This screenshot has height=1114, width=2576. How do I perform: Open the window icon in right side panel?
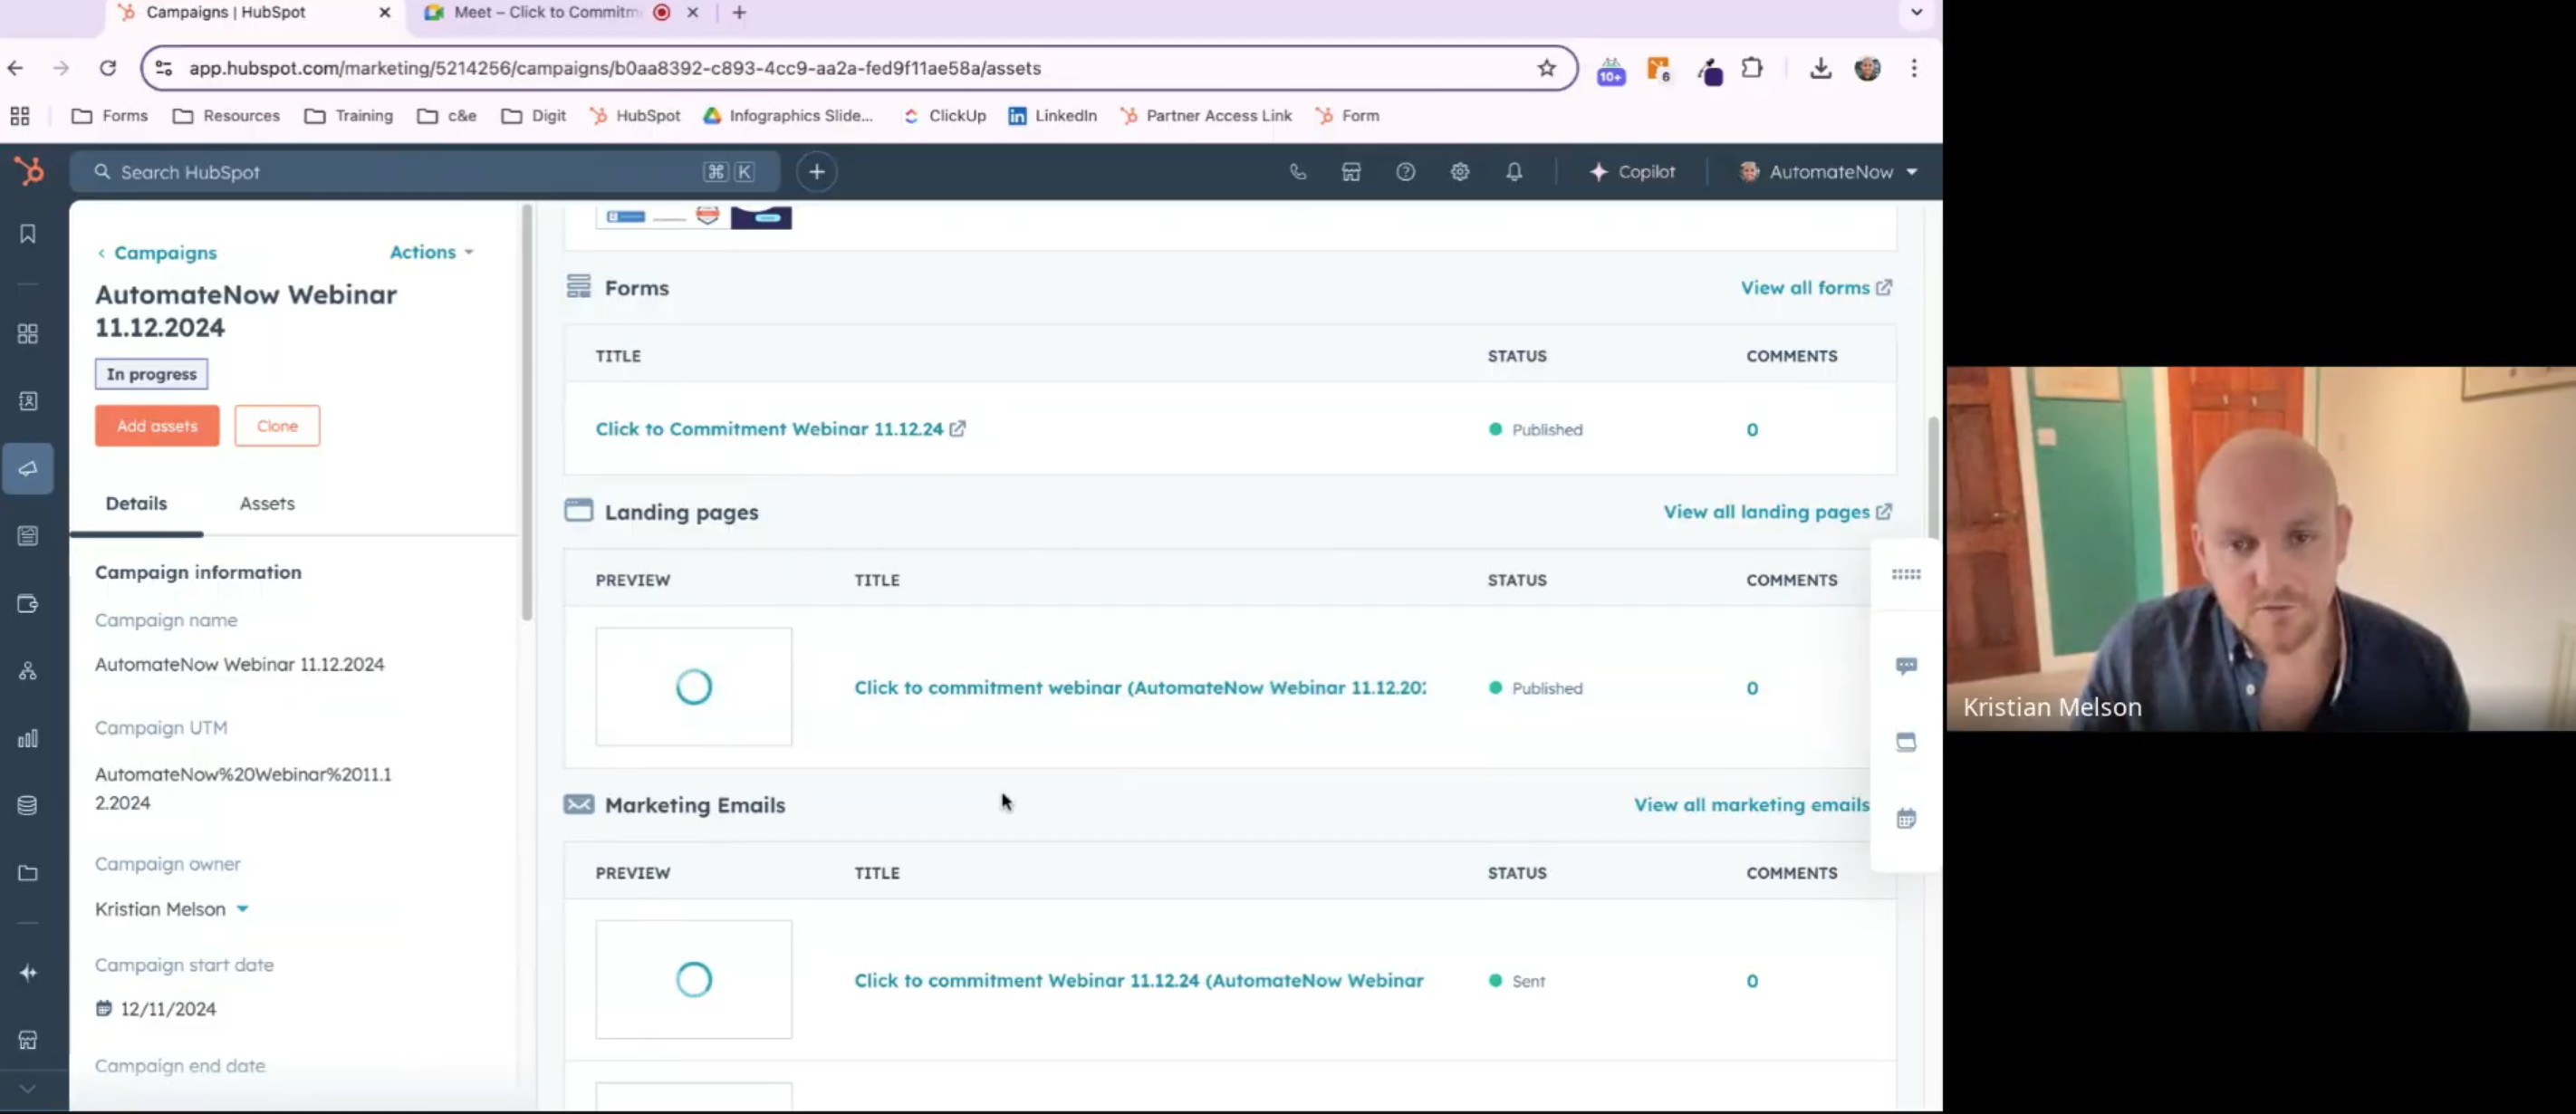1906,742
